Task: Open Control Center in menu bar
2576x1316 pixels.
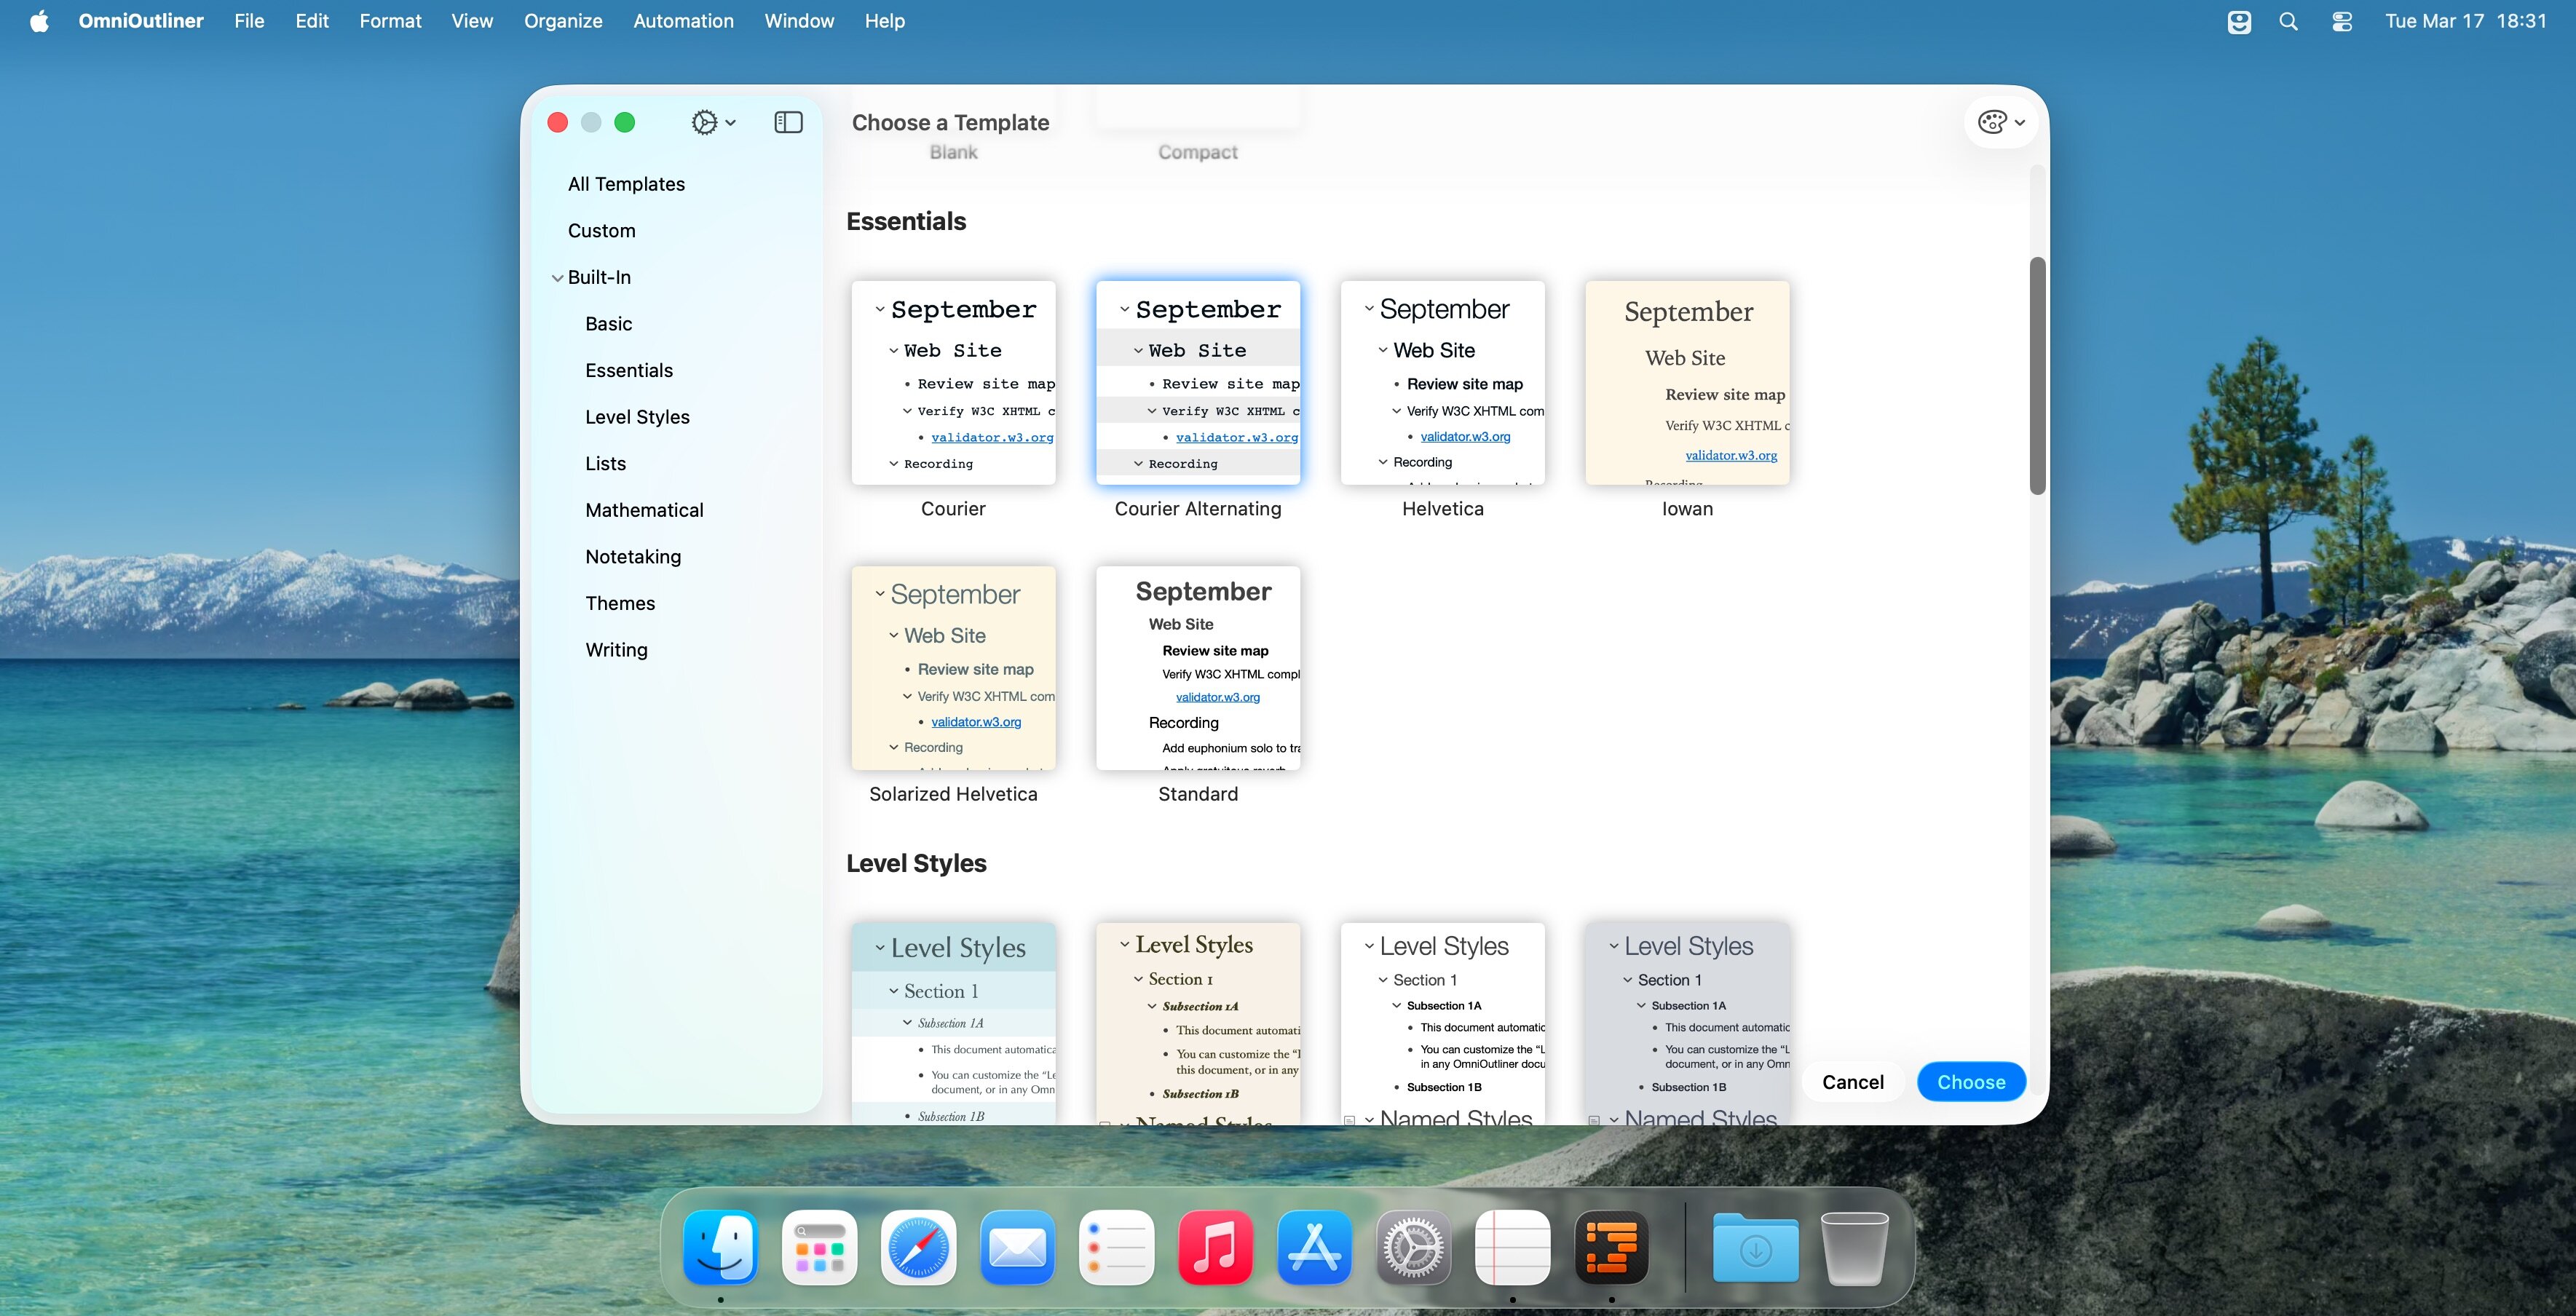Action: (x=2341, y=21)
